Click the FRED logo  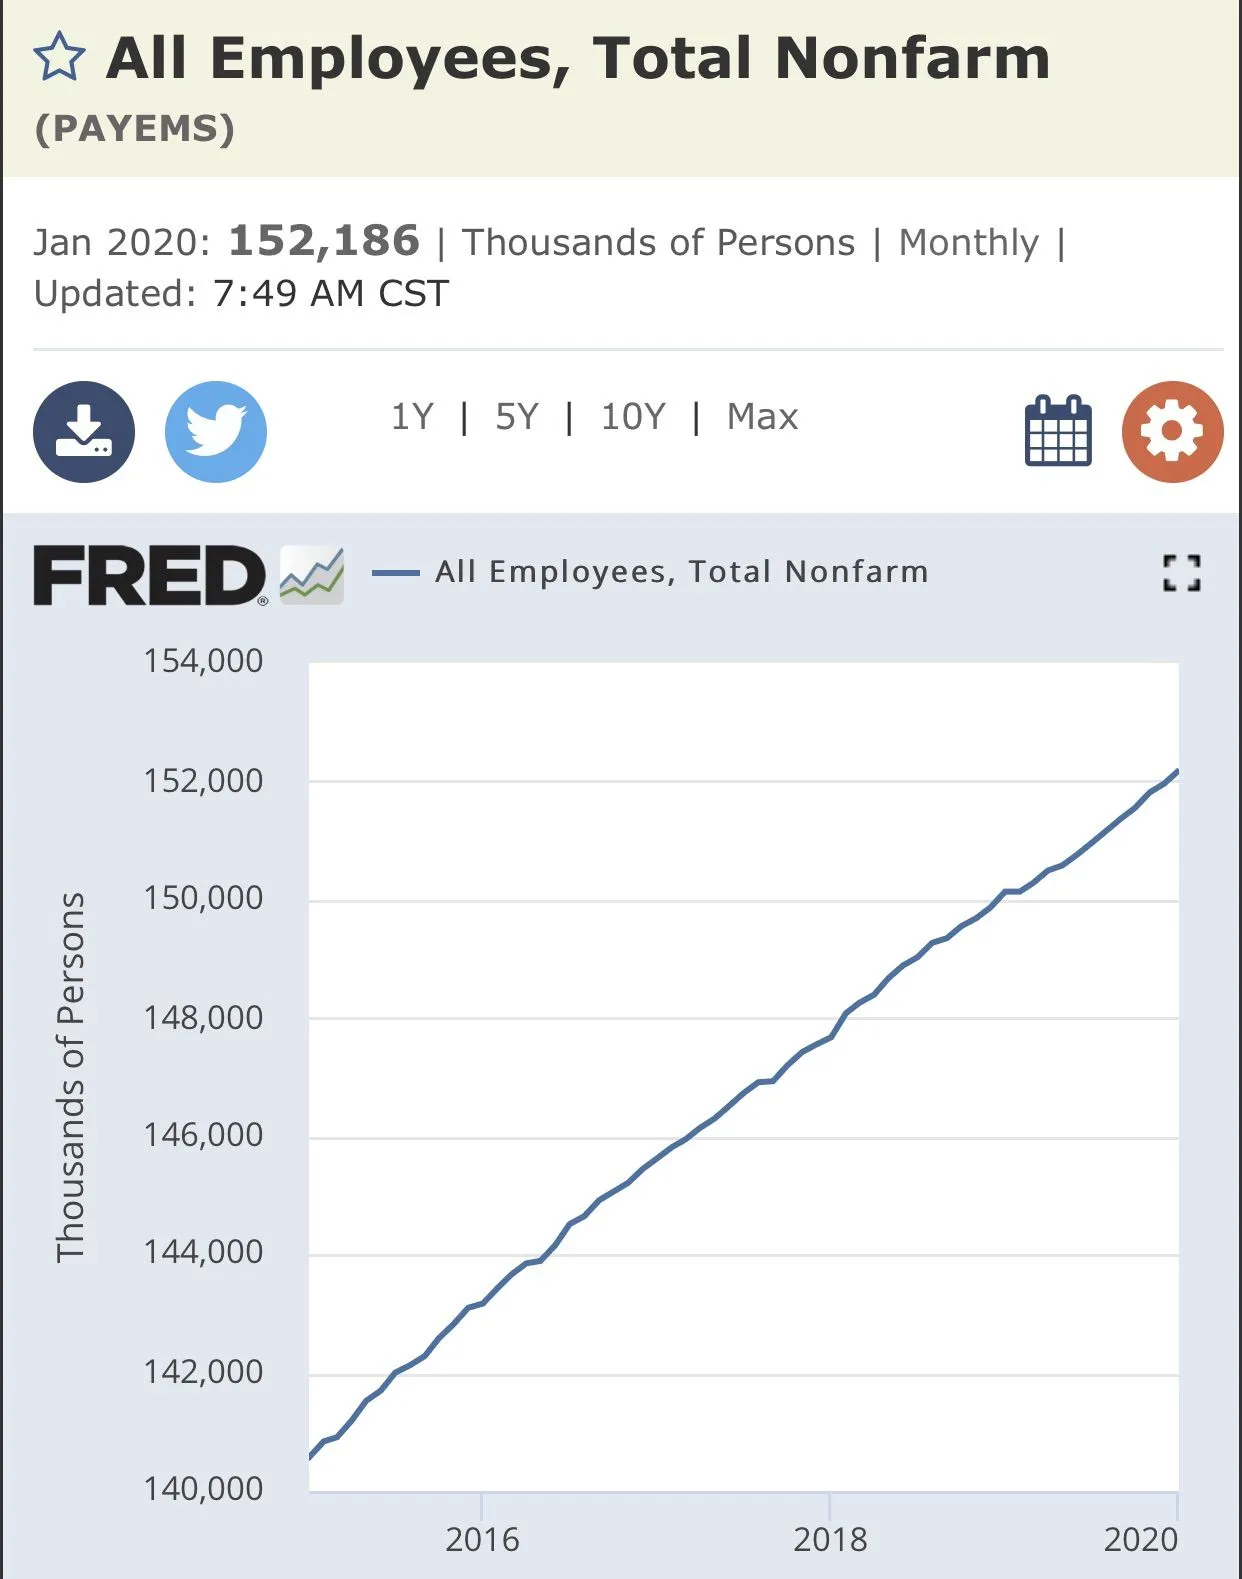click(150, 575)
